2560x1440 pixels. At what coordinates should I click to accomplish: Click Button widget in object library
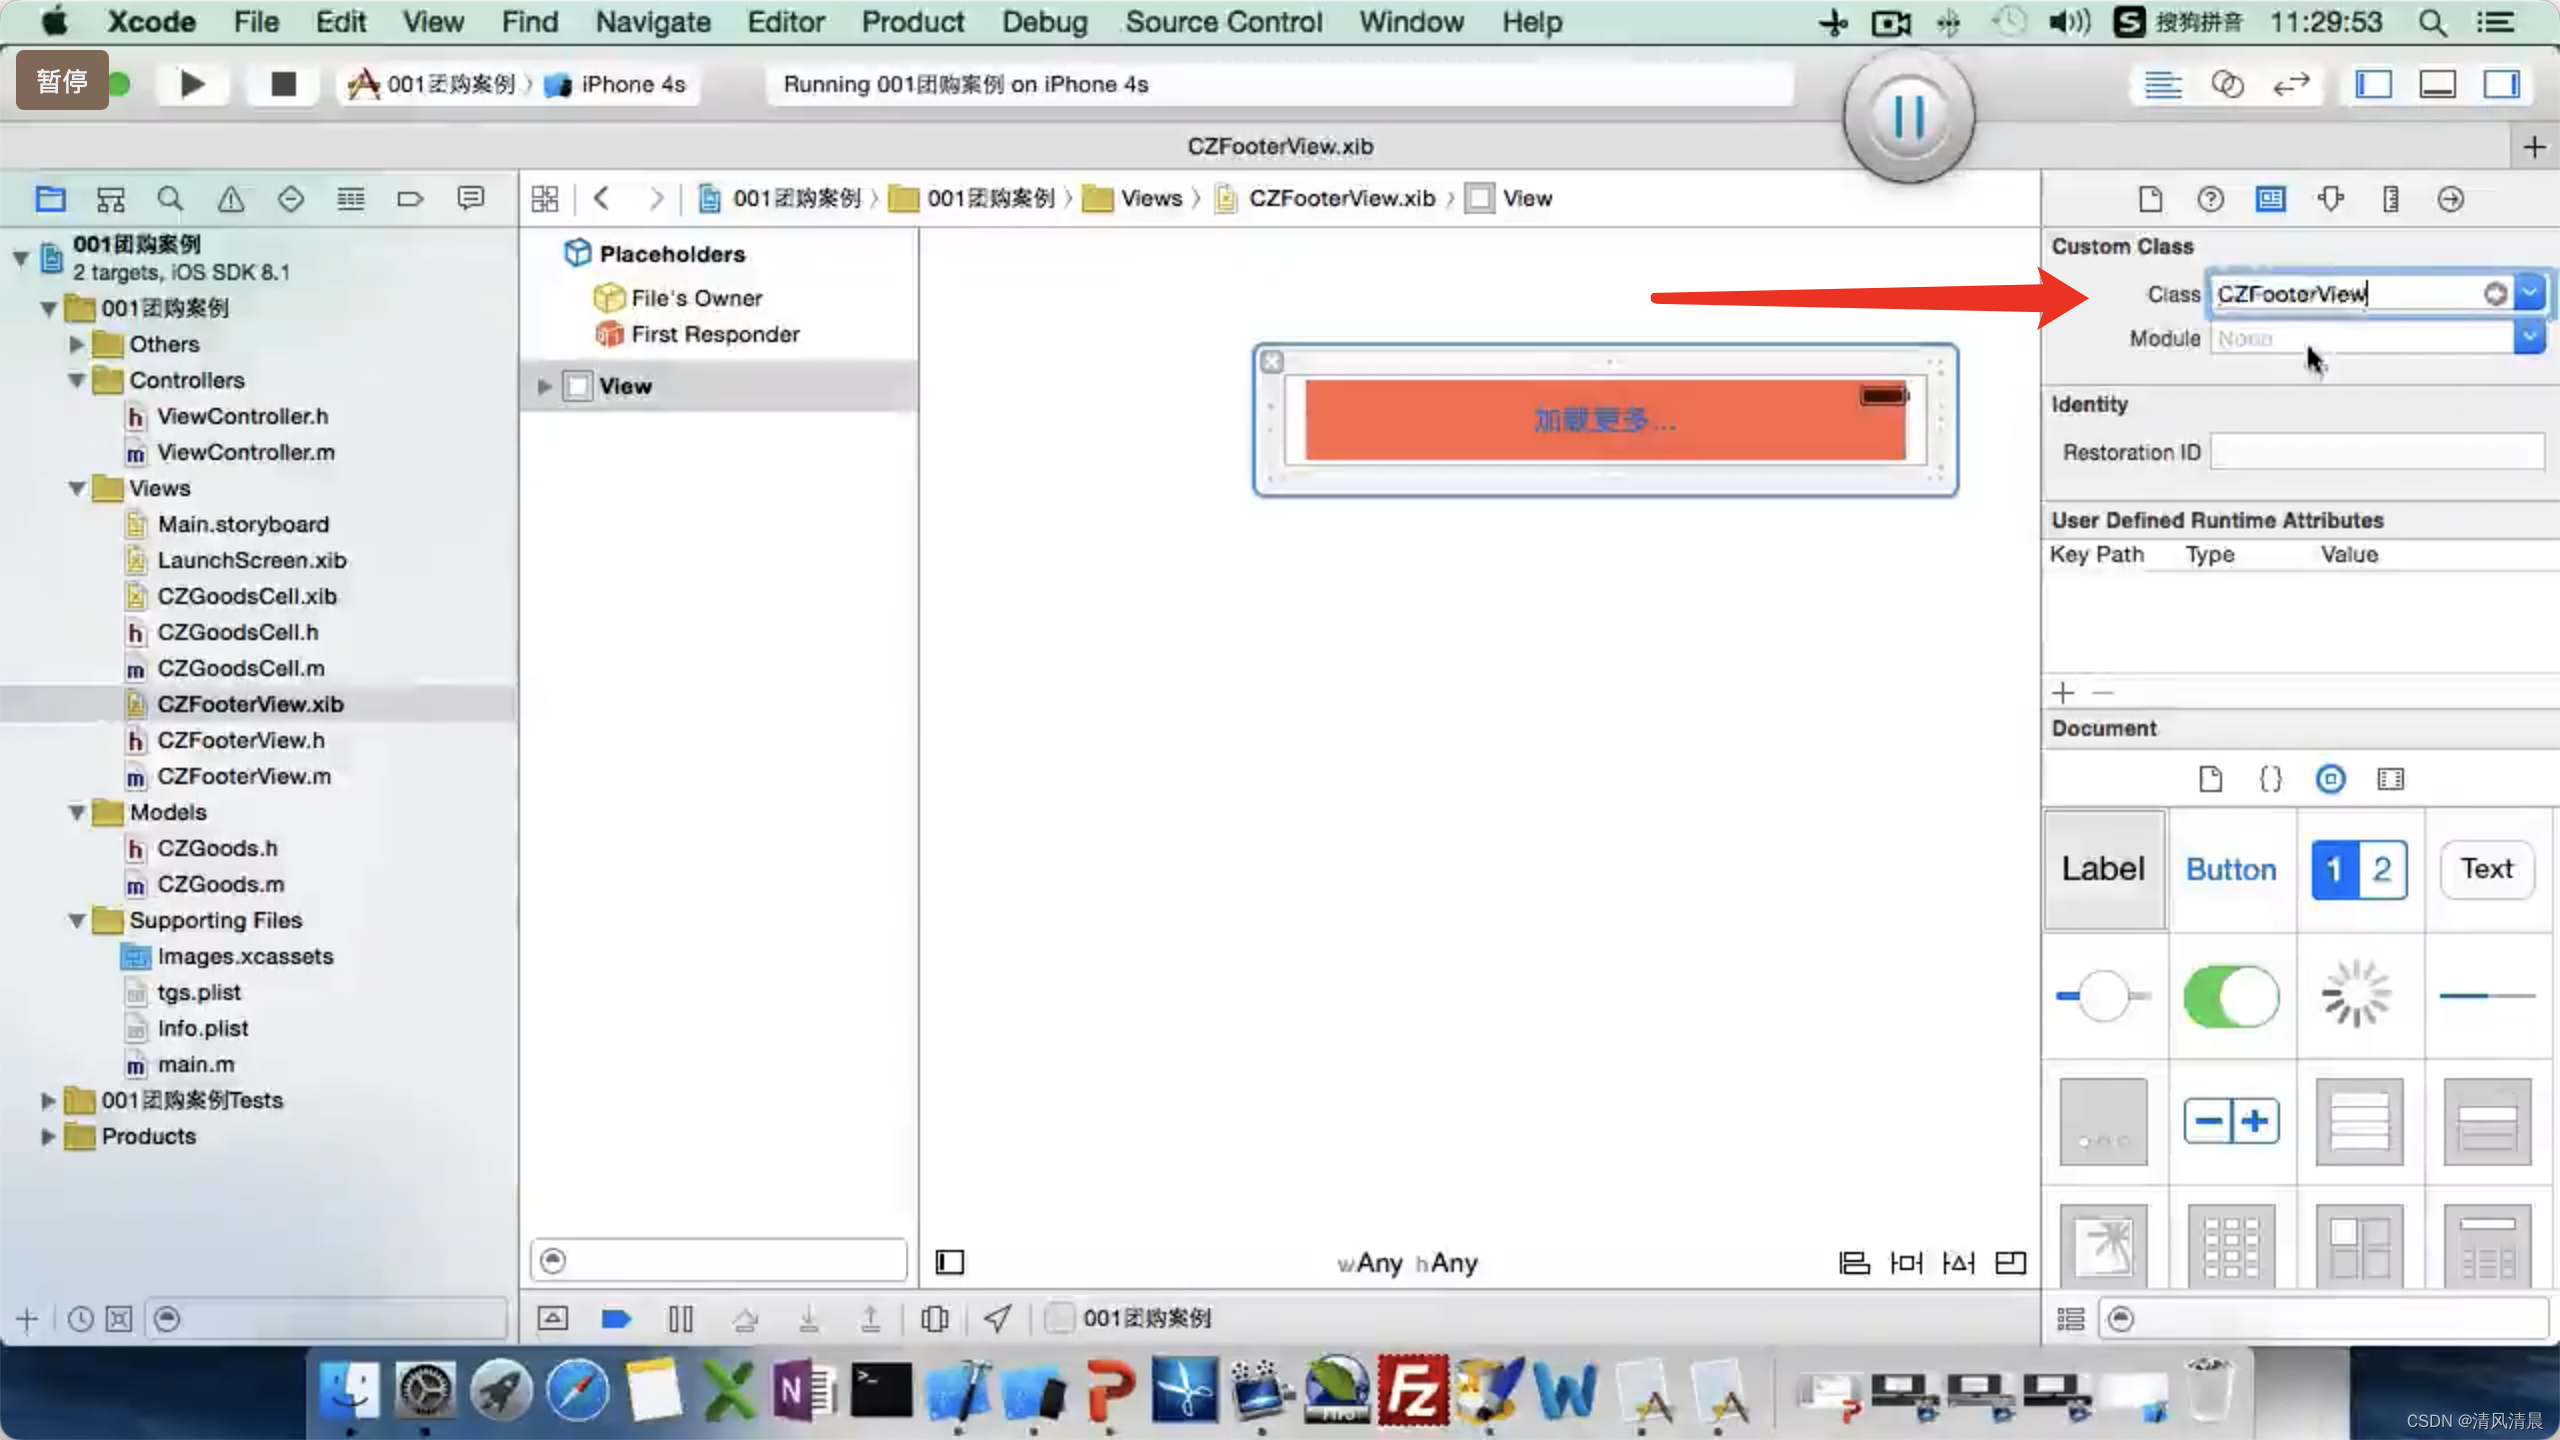pyautogui.click(x=2231, y=869)
